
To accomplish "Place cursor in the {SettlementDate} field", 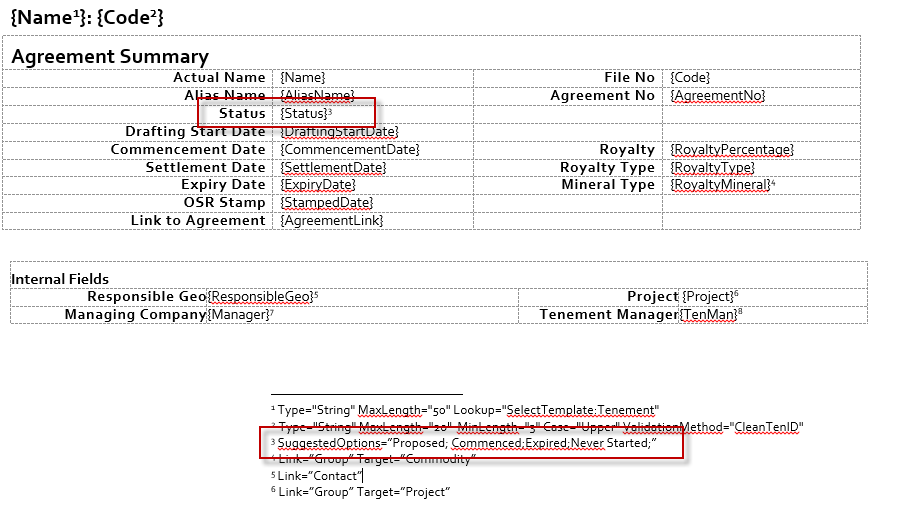I will [x=333, y=168].
